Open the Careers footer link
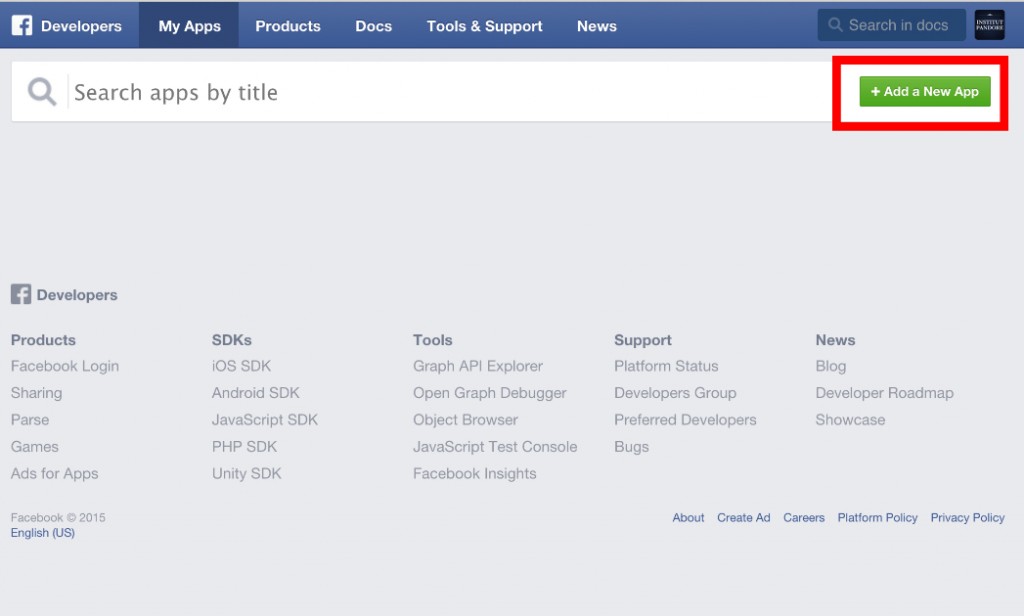The width and height of the screenshot is (1024, 616). 803,517
